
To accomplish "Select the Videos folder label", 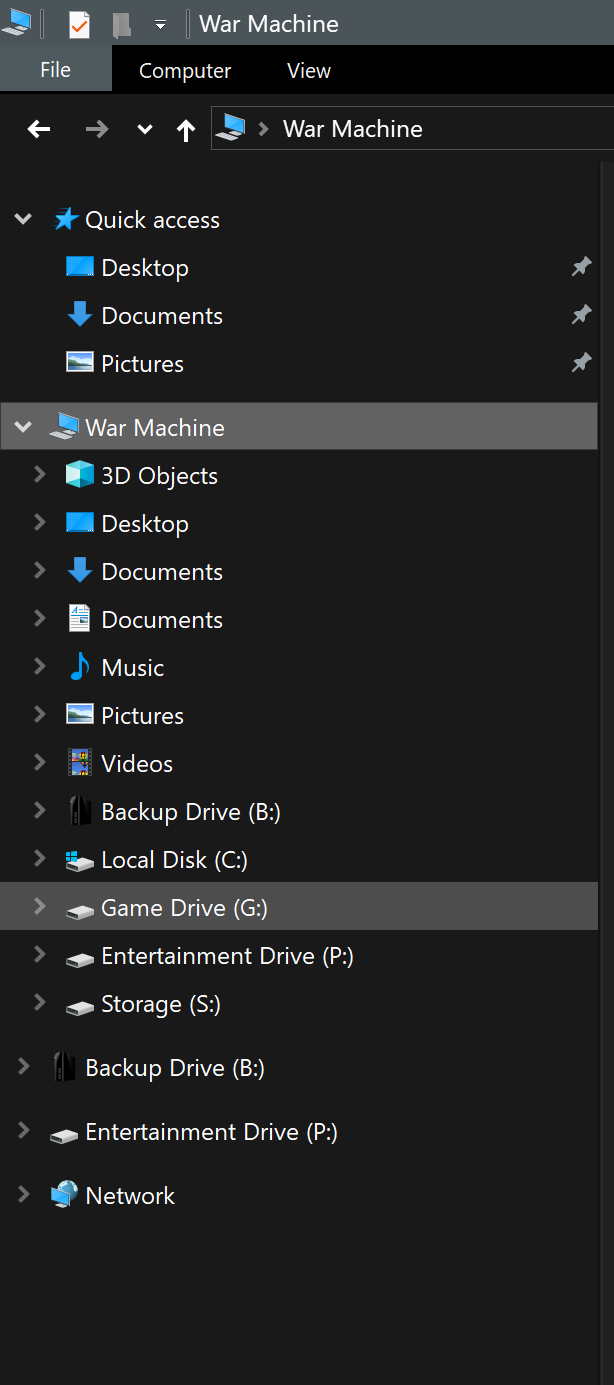I will pos(137,764).
